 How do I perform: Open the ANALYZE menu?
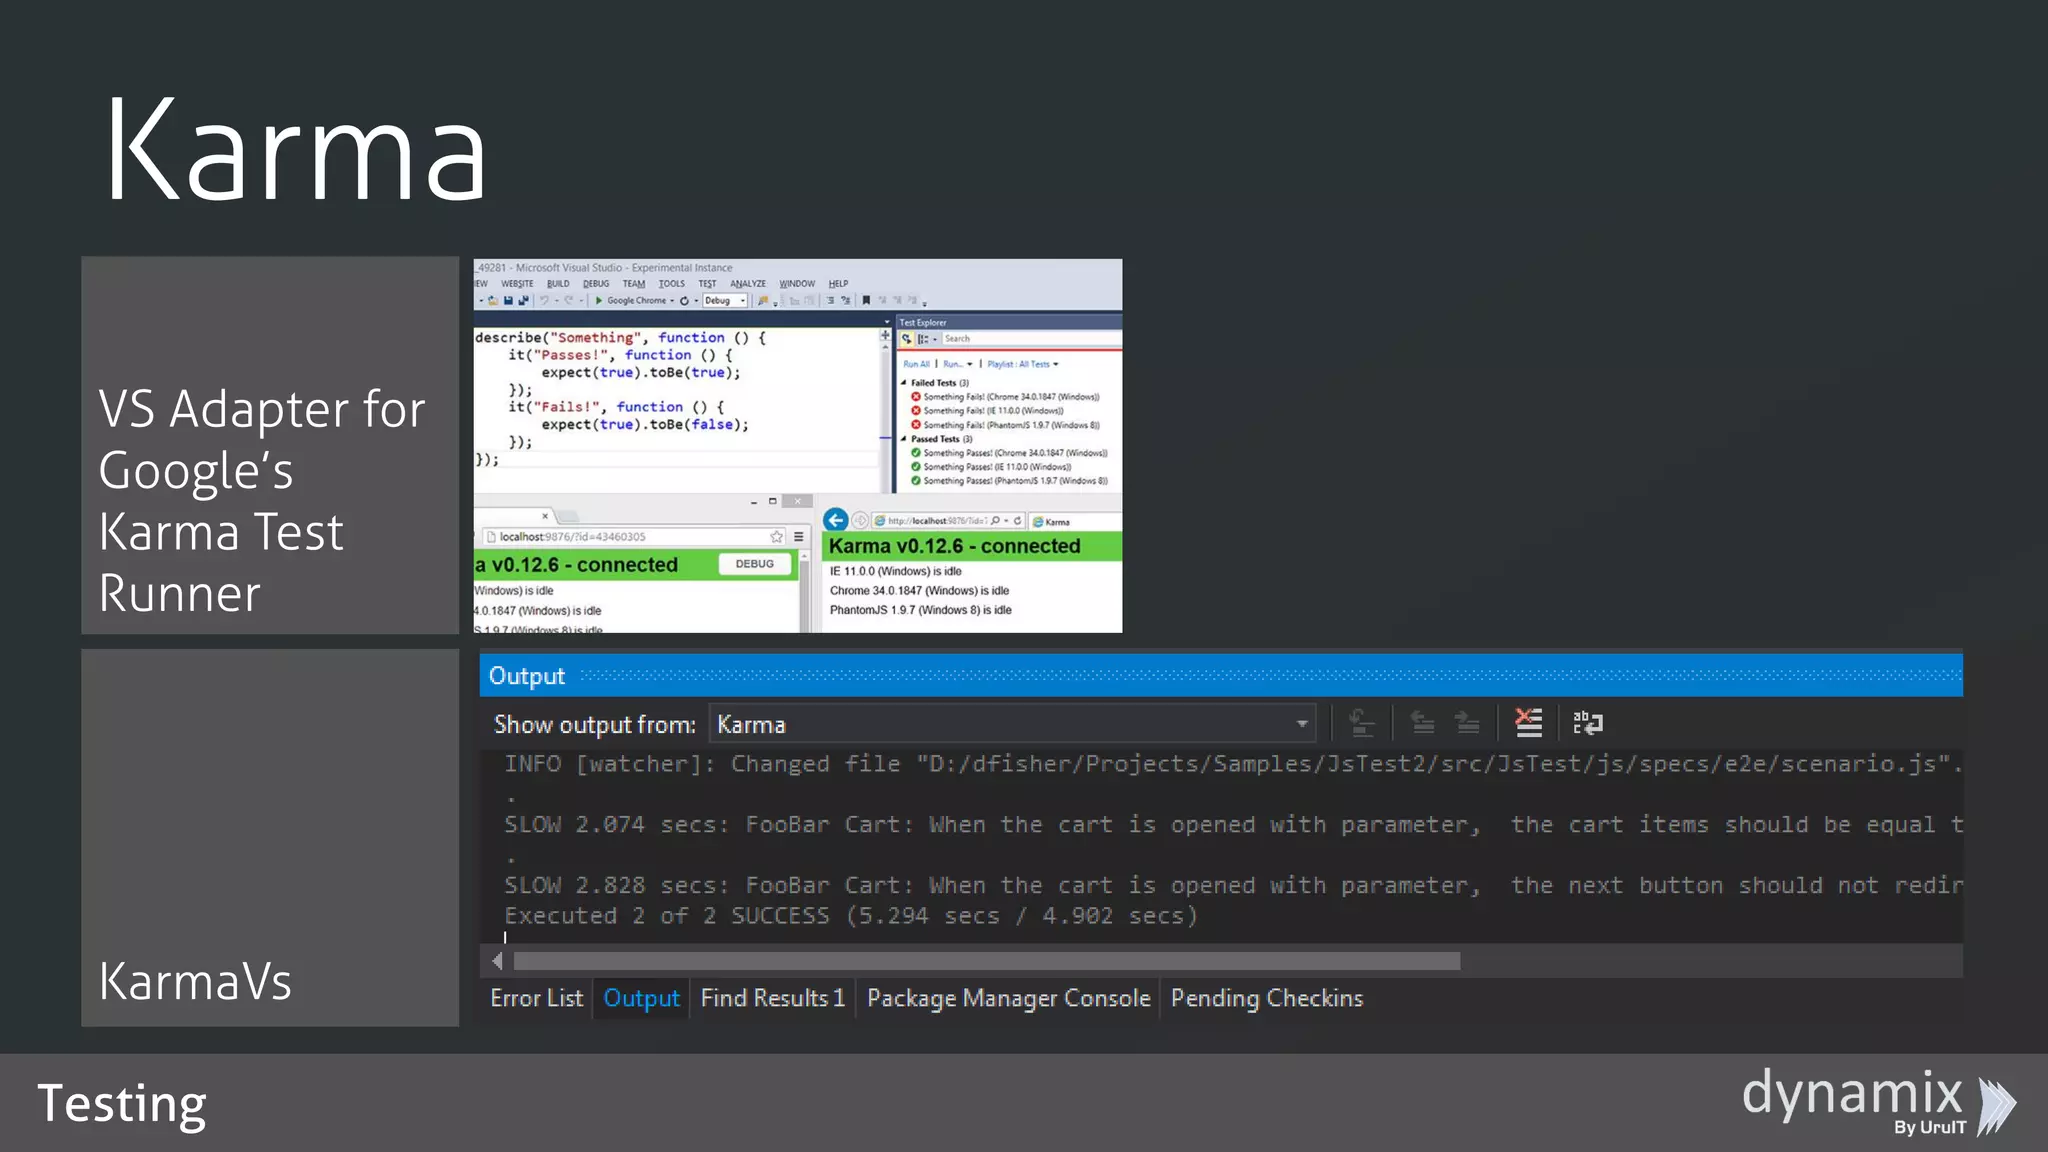(x=748, y=284)
